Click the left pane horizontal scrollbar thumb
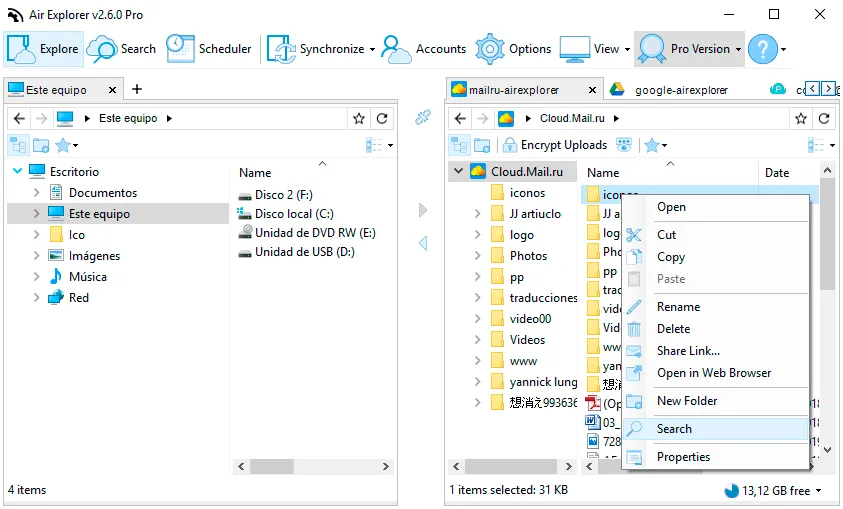Viewport: 843px width, 509px height. tap(272, 467)
